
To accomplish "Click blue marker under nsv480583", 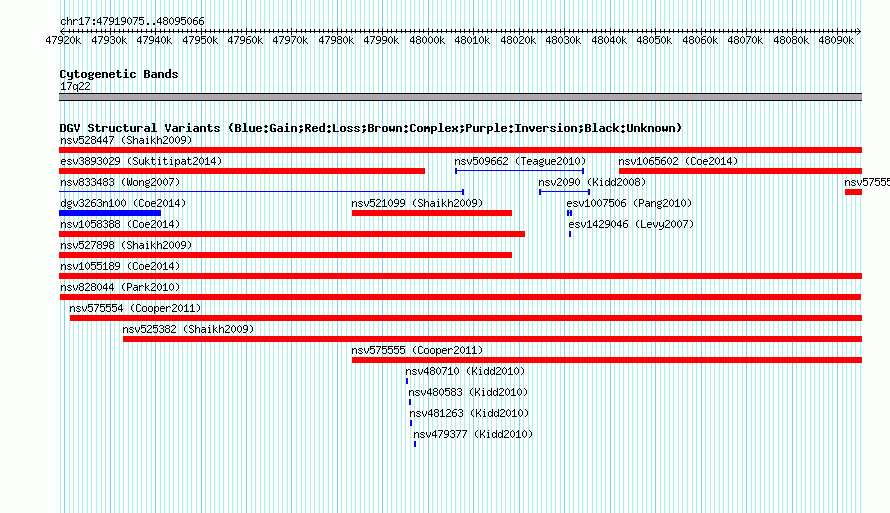I will [410, 402].
